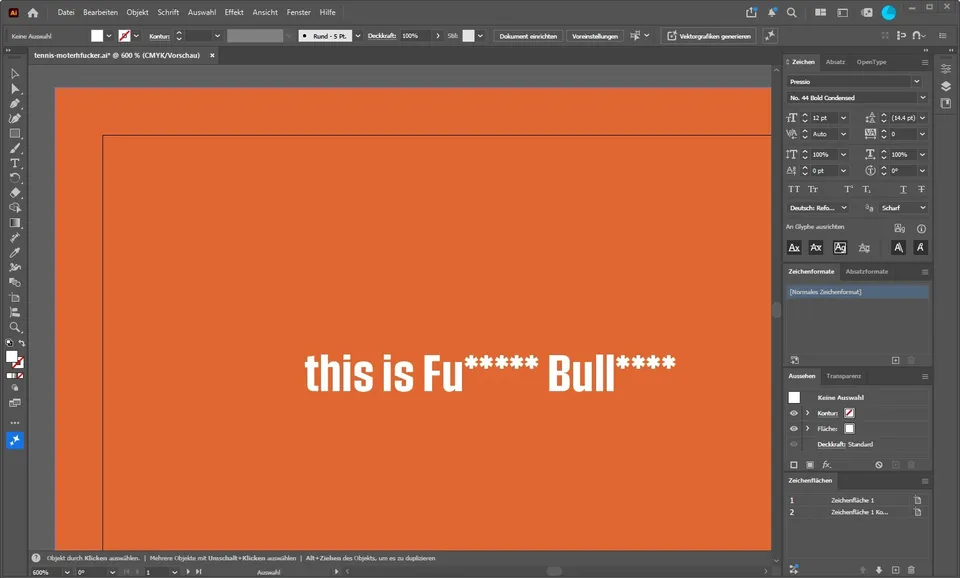Open the Deutsch language dropdown
This screenshot has width=960, height=578.
click(x=844, y=208)
